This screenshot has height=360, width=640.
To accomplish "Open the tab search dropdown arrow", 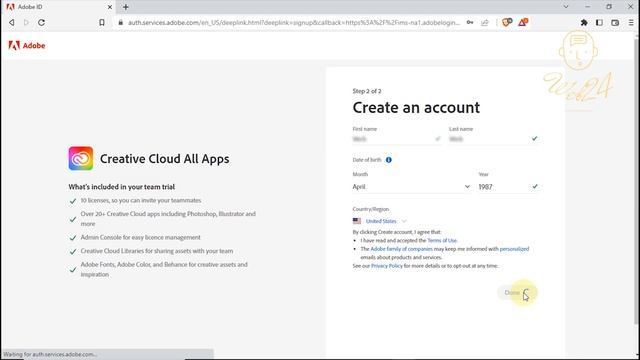I will tap(566, 7).
